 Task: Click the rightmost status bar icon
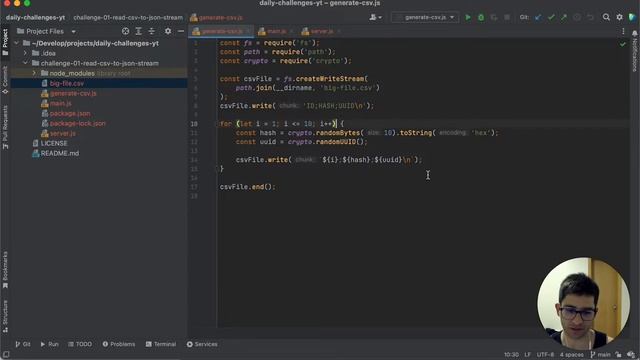point(631,354)
